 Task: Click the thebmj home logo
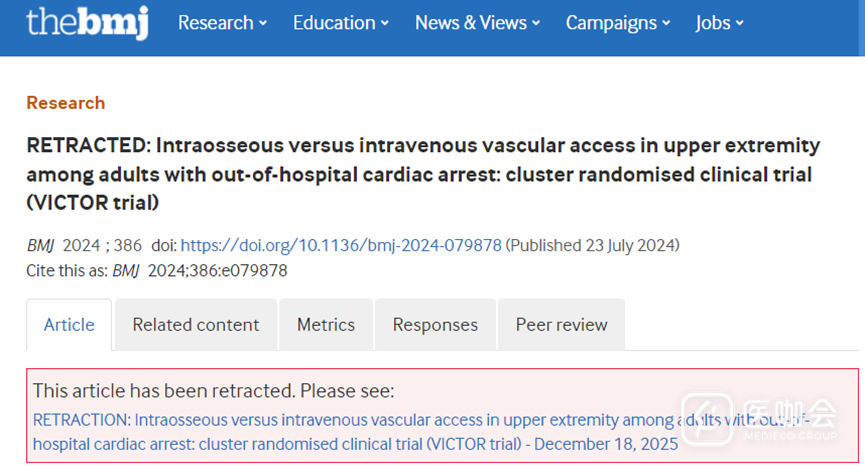point(87,22)
